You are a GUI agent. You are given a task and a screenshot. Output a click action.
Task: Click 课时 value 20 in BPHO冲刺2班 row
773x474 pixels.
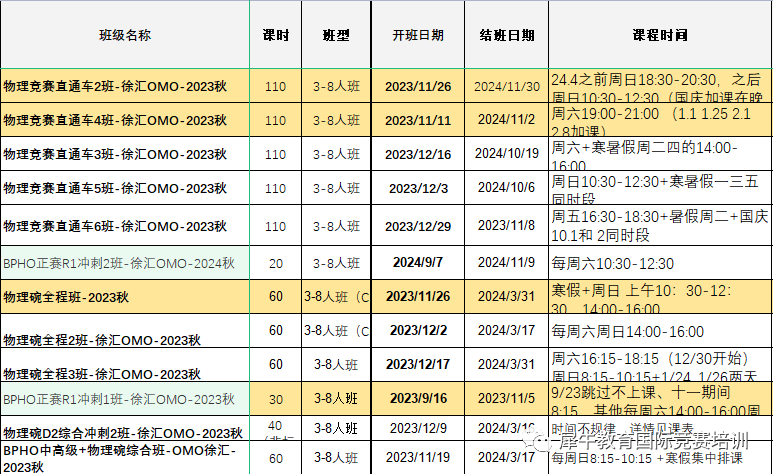coord(276,263)
